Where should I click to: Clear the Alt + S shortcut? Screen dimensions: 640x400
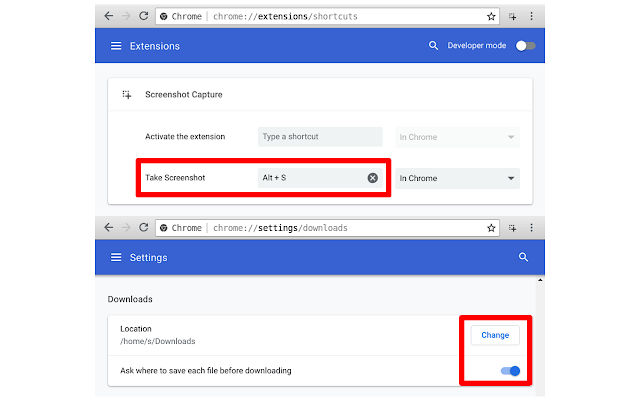tap(372, 178)
